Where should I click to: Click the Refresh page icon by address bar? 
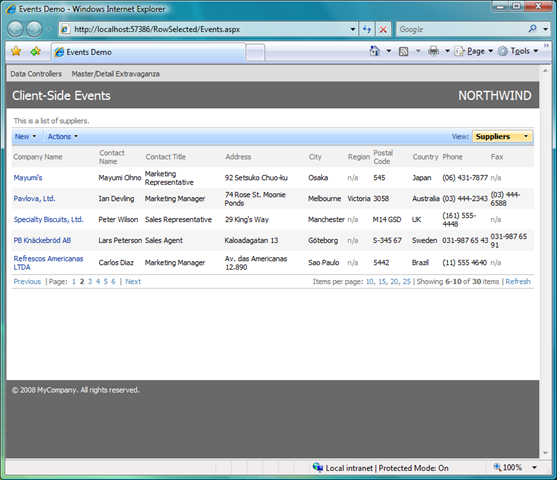[x=367, y=29]
